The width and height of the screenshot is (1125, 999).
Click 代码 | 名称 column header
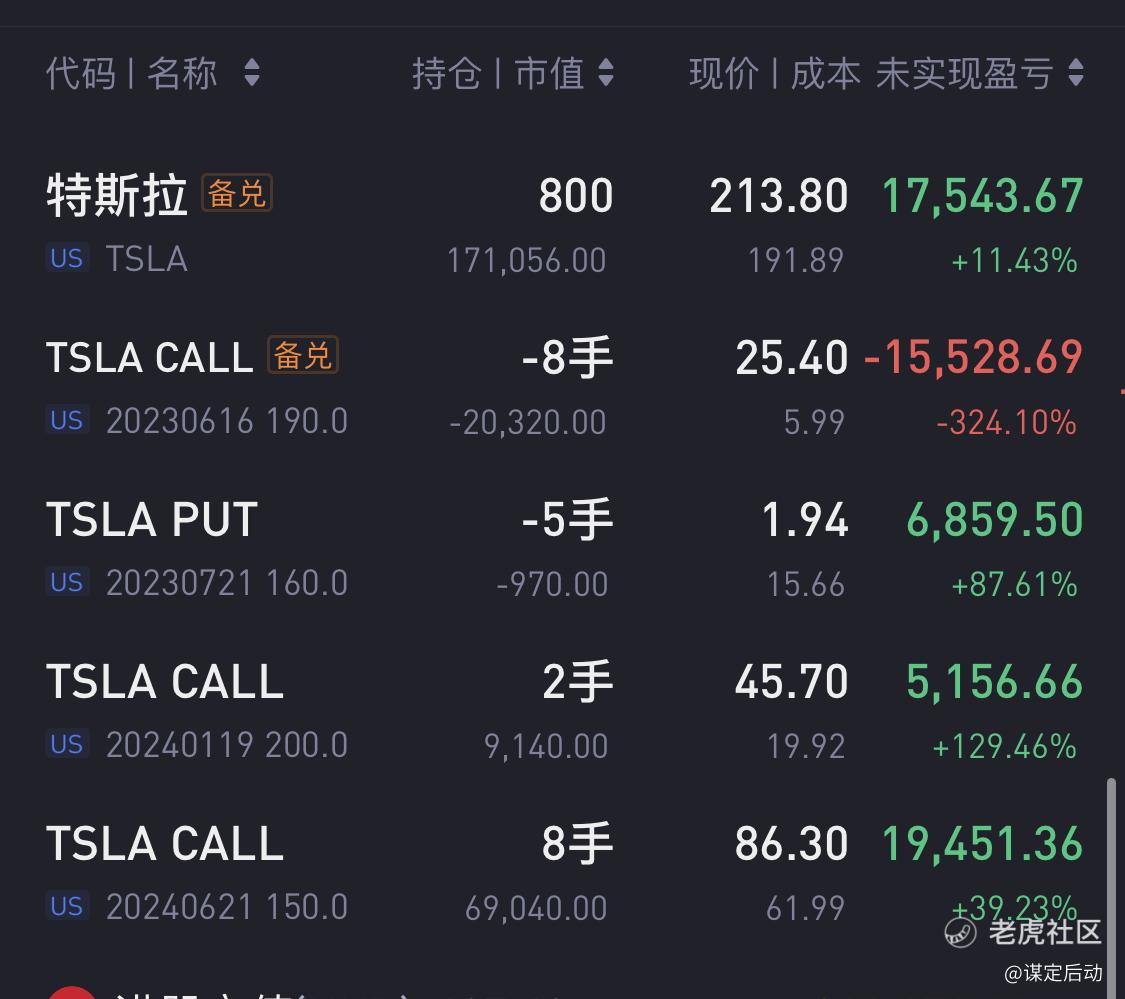(131, 73)
